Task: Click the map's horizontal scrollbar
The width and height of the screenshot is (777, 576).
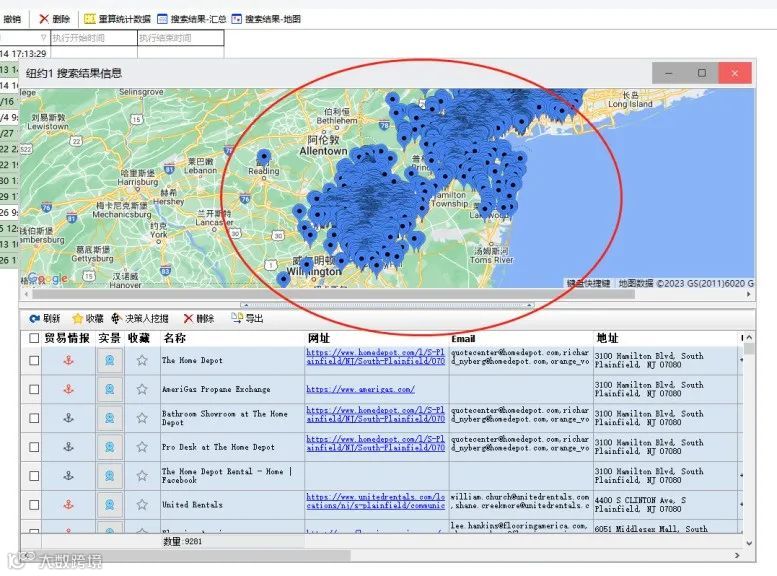Action: (x=333, y=294)
